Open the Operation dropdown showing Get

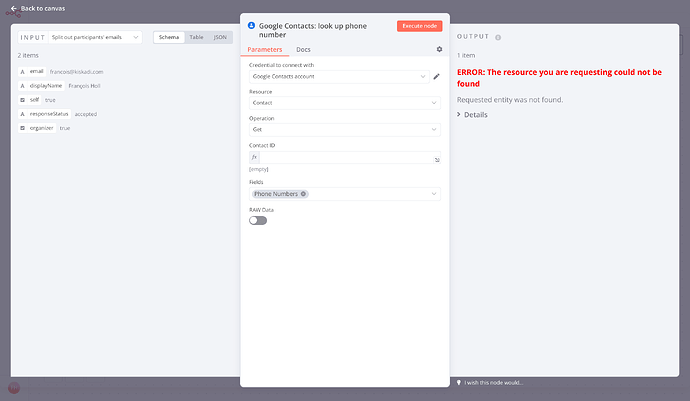click(345, 129)
